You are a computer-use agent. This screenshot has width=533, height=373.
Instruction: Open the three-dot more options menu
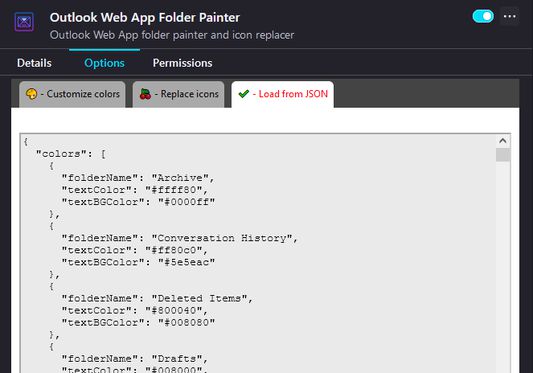pyautogui.click(x=510, y=16)
